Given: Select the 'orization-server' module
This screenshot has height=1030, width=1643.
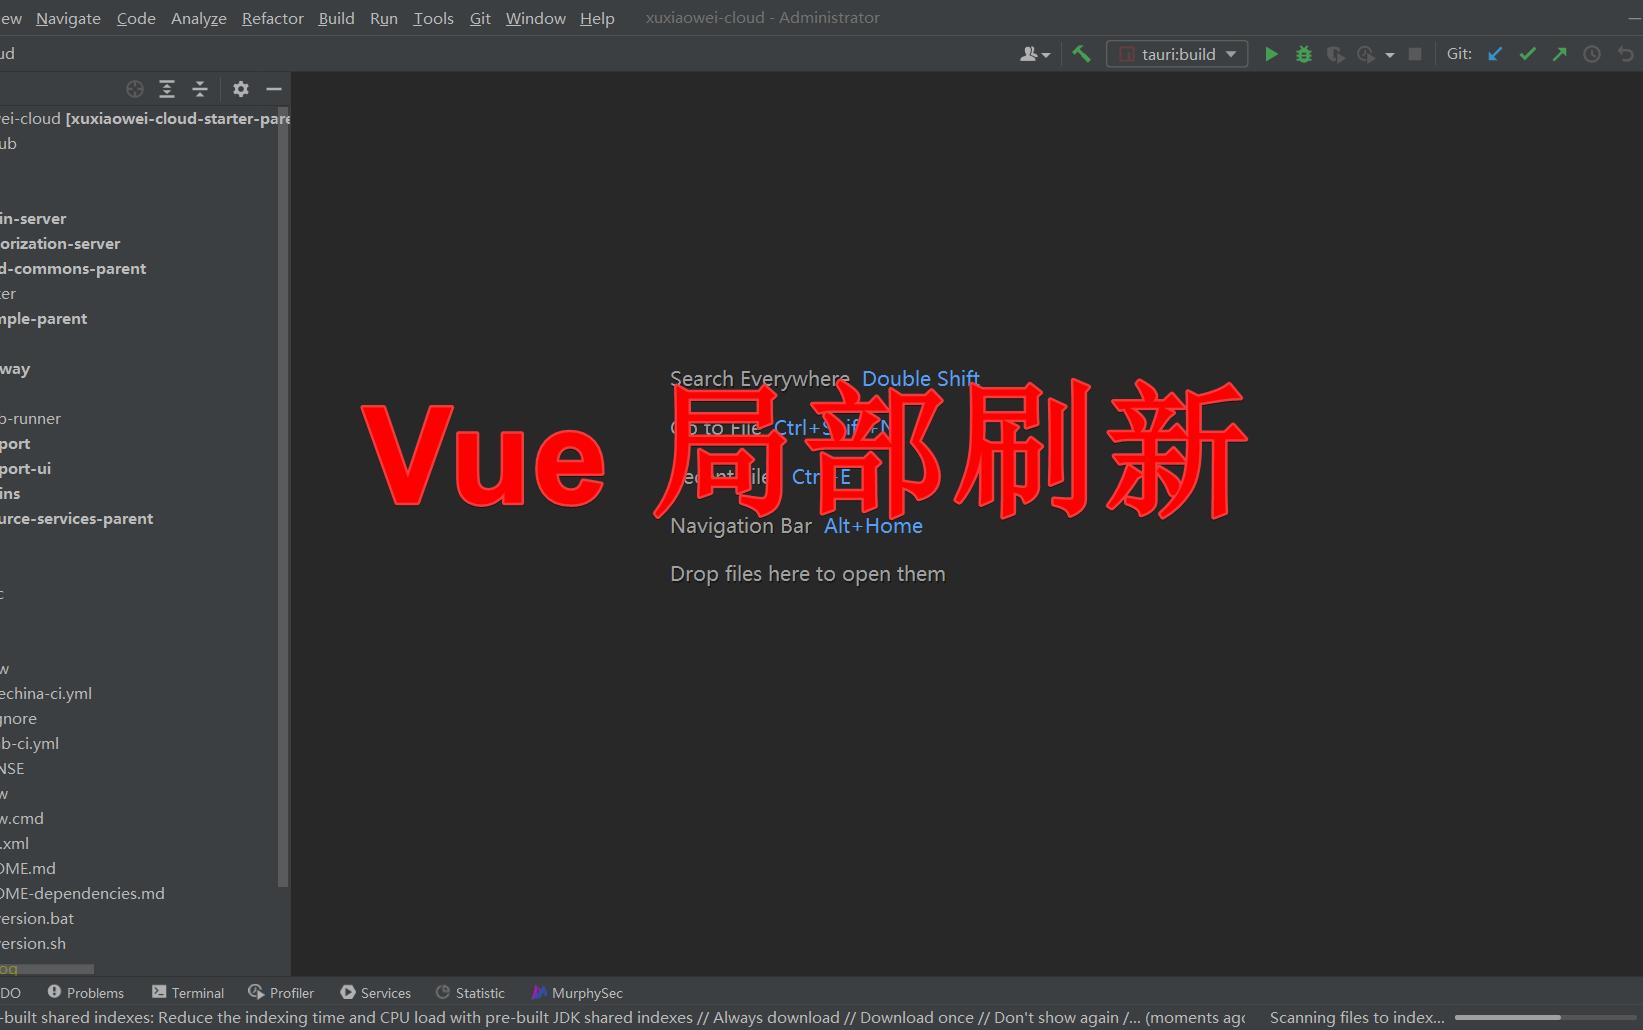Looking at the screenshot, I should tap(60, 243).
